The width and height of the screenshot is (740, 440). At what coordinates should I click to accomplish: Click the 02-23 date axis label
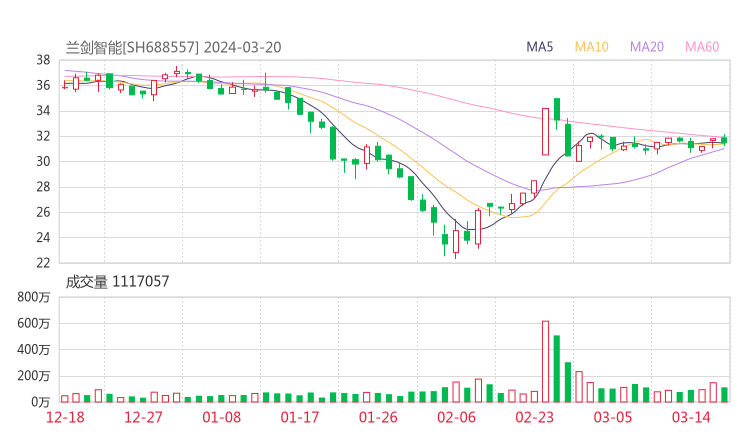(535, 417)
